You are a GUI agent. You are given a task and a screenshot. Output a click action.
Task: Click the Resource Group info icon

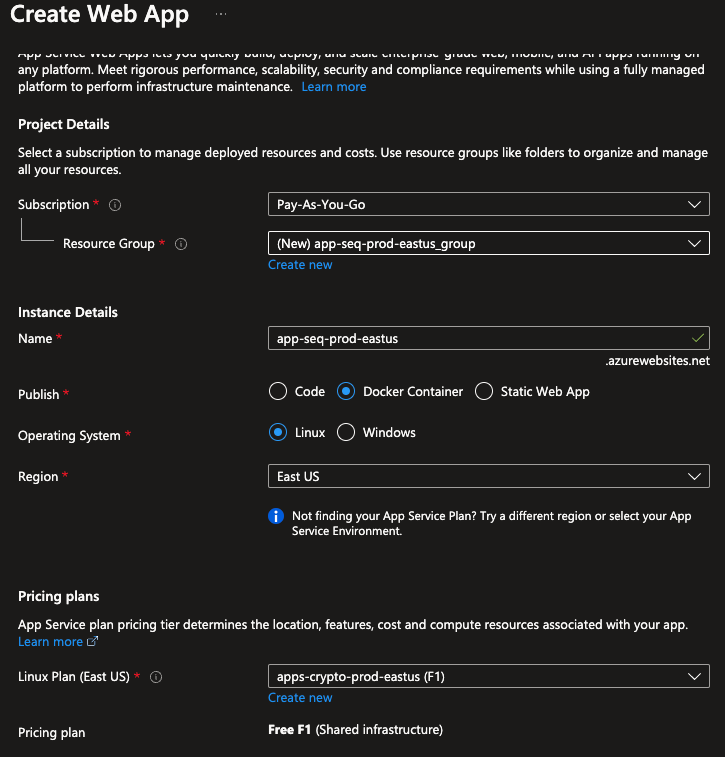pyautogui.click(x=181, y=244)
